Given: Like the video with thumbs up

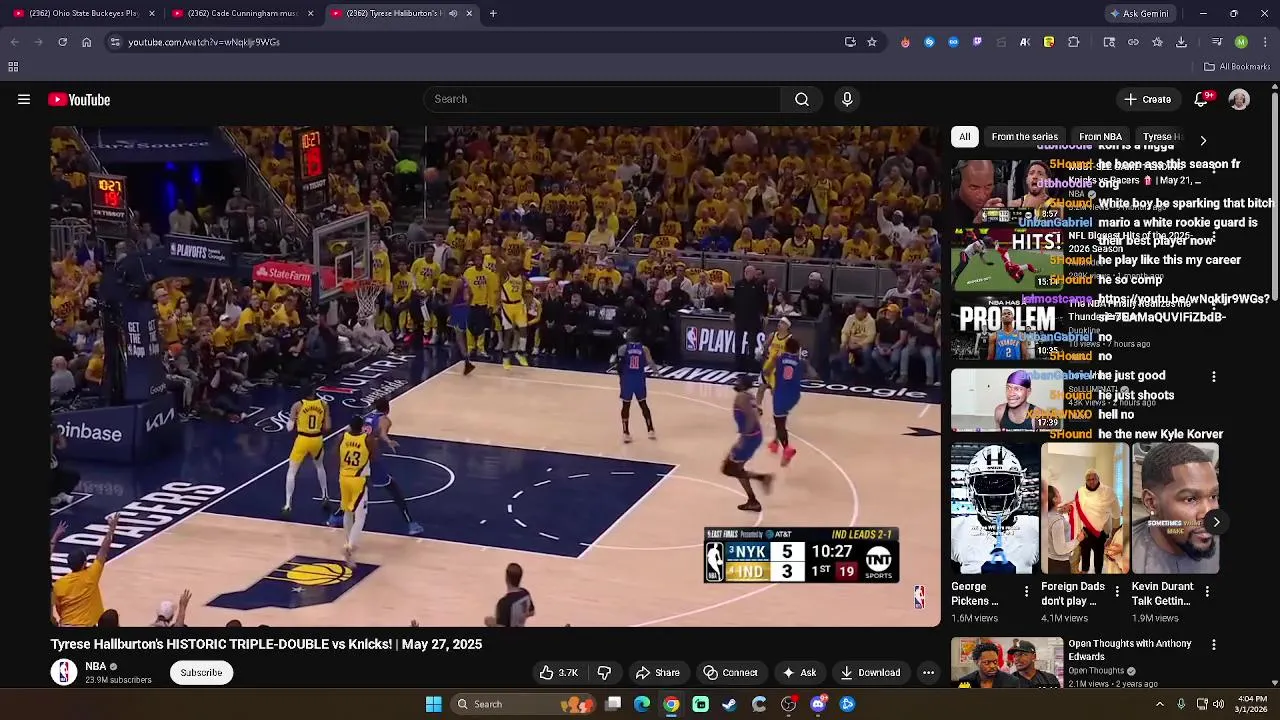Looking at the screenshot, I should click(559, 672).
